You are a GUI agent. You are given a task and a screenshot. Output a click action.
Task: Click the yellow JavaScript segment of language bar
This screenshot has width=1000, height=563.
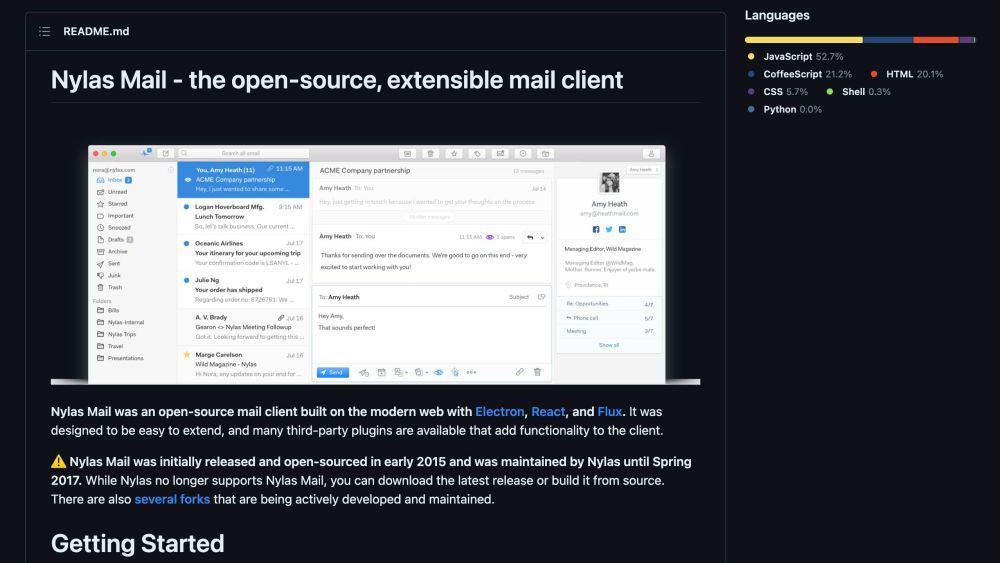(804, 40)
